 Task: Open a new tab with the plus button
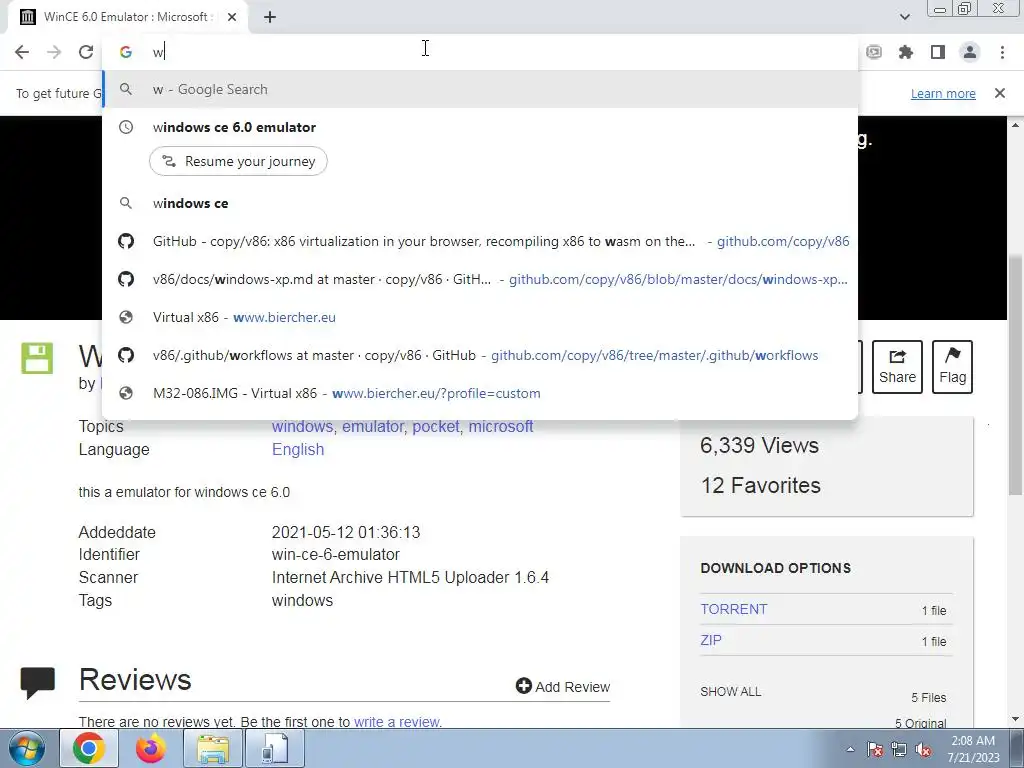click(270, 17)
